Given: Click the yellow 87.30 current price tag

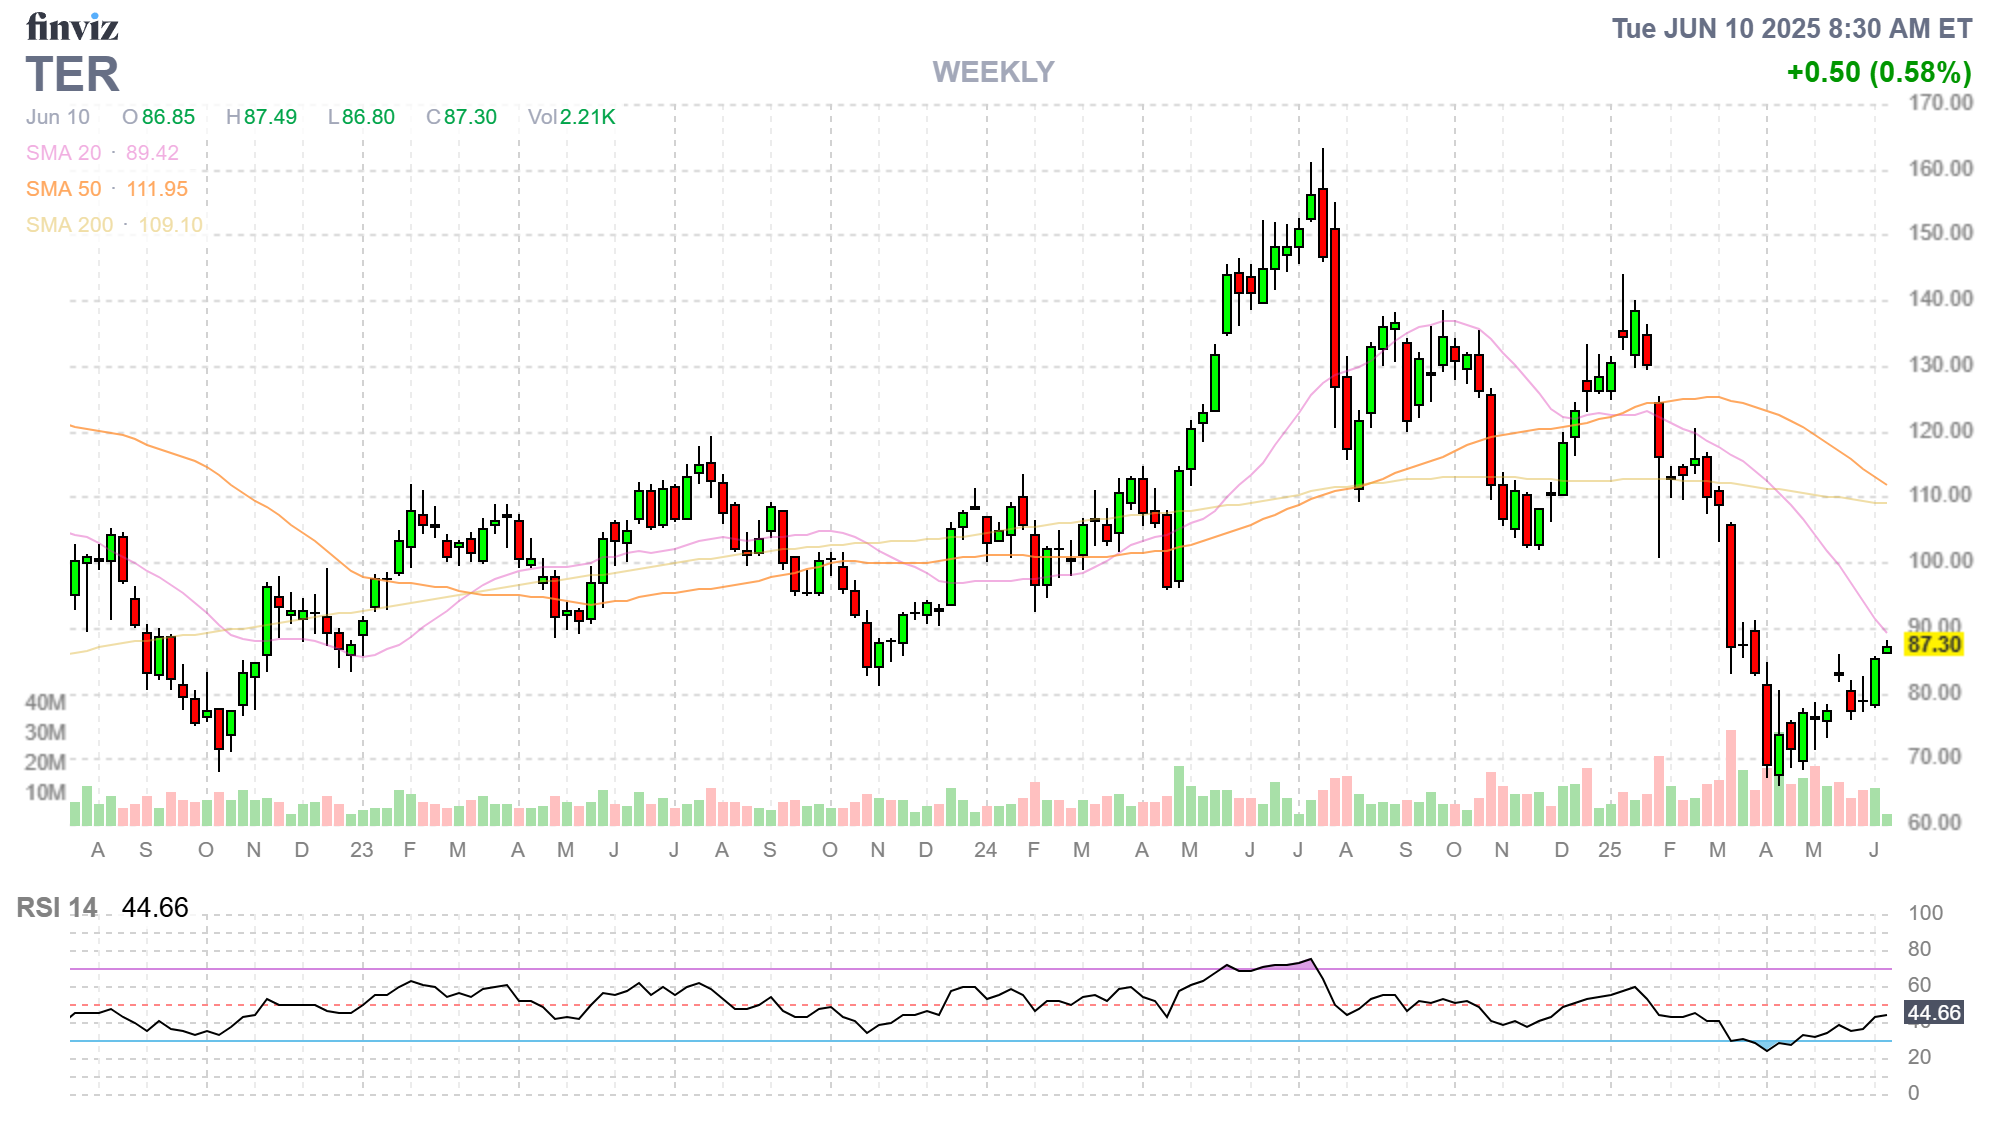Looking at the screenshot, I should click(1933, 644).
